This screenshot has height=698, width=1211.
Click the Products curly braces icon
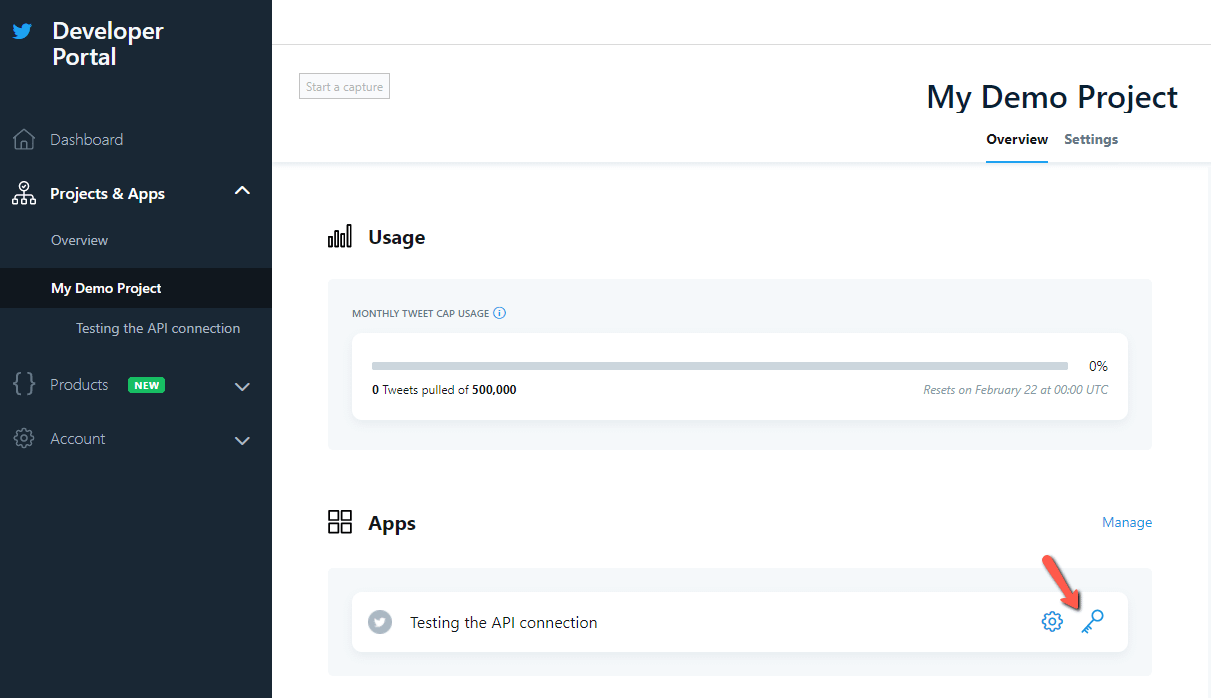click(24, 384)
